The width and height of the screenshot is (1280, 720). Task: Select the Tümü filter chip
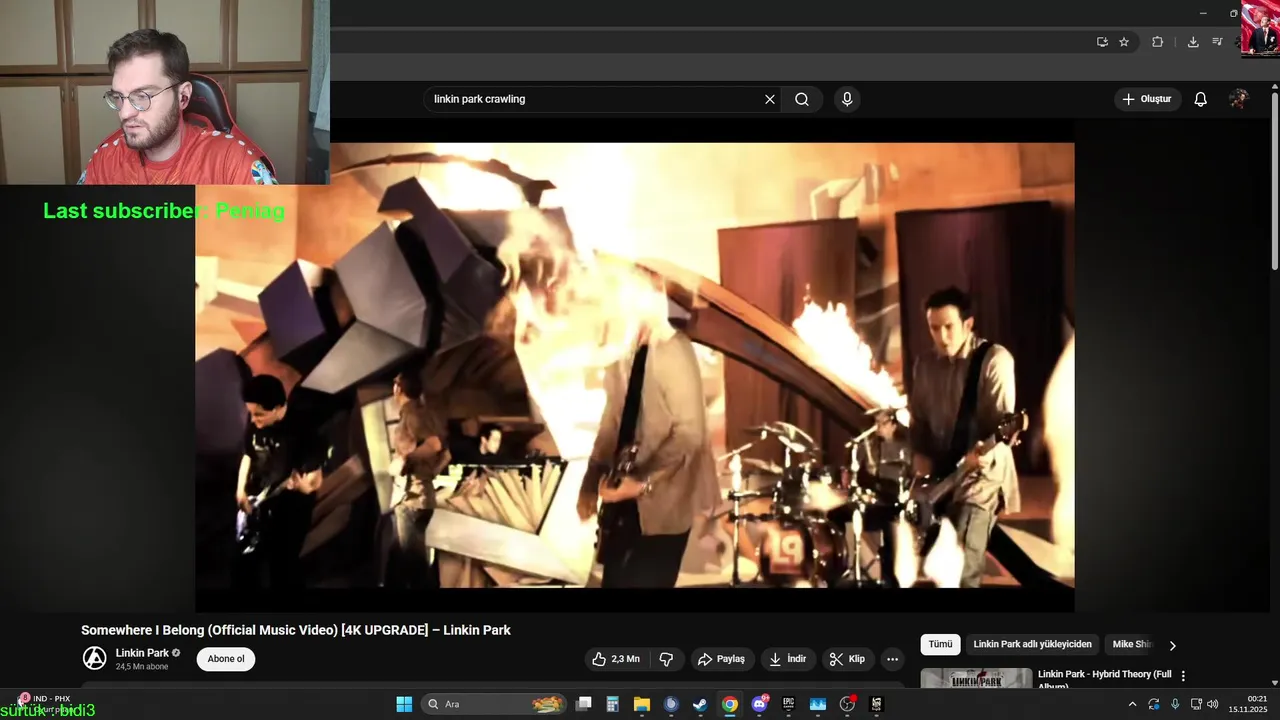[x=940, y=645]
